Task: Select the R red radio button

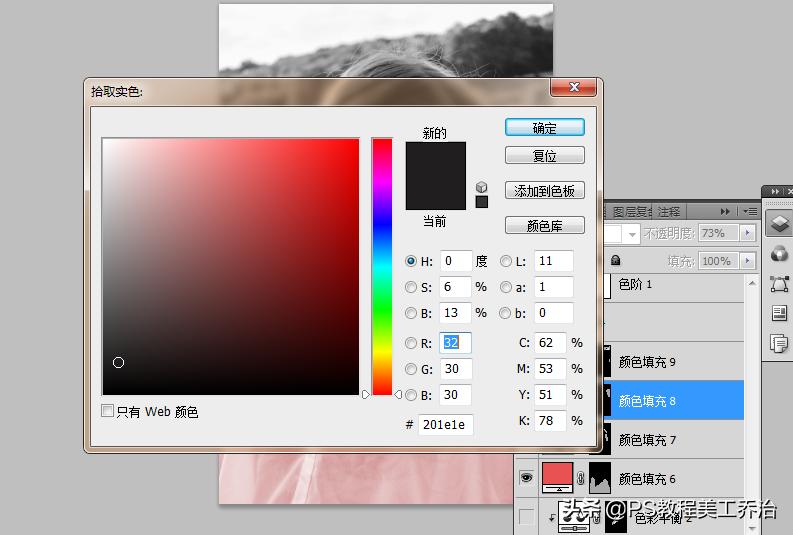Action: (x=411, y=343)
